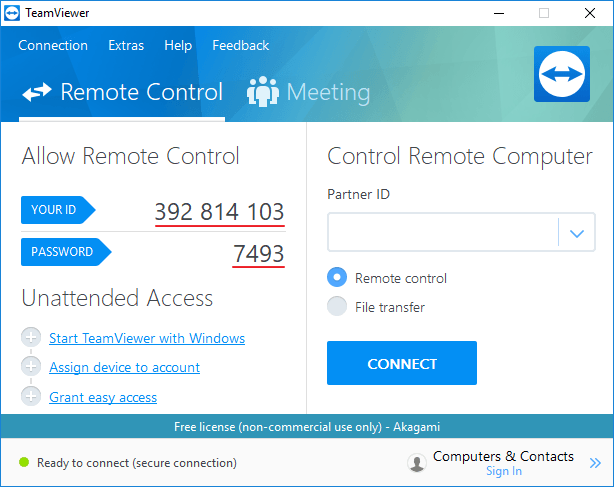Click the YOUR ID number 392 814 103
Image resolution: width=614 pixels, height=487 pixels.
click(219, 212)
